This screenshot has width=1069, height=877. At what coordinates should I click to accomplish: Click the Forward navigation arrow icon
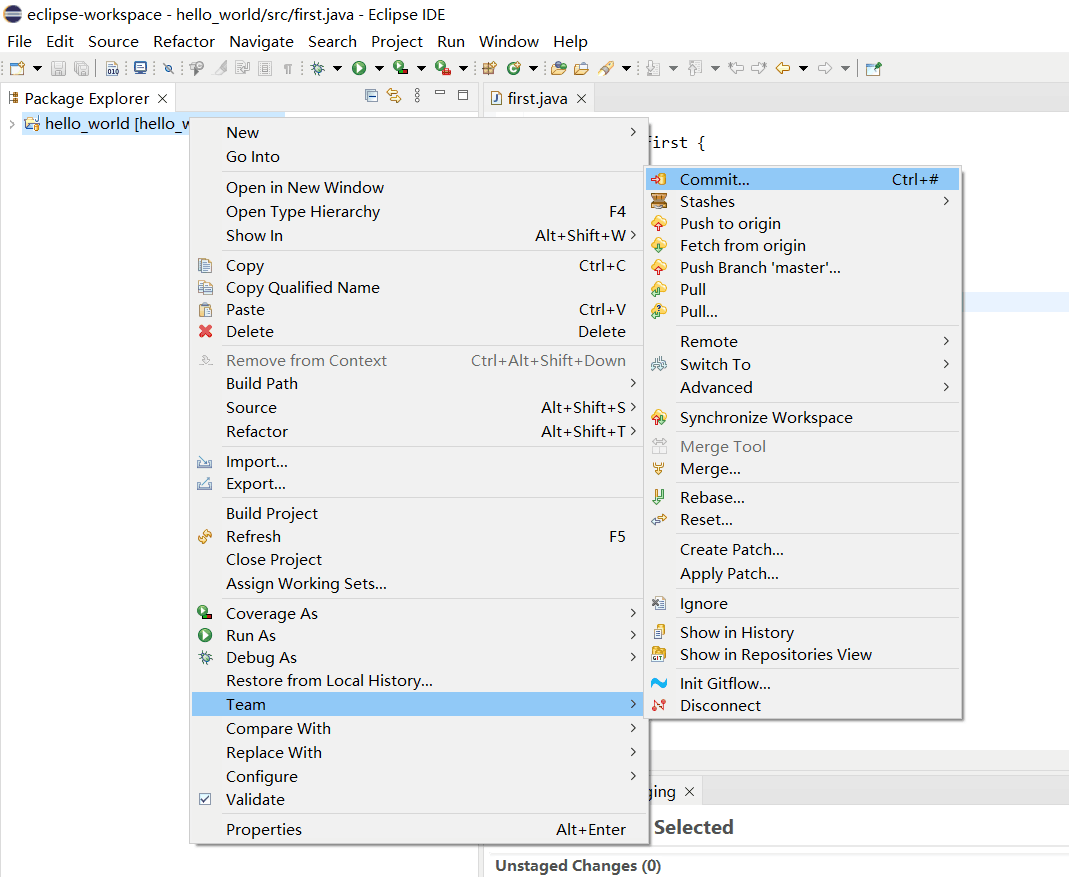(x=825, y=68)
